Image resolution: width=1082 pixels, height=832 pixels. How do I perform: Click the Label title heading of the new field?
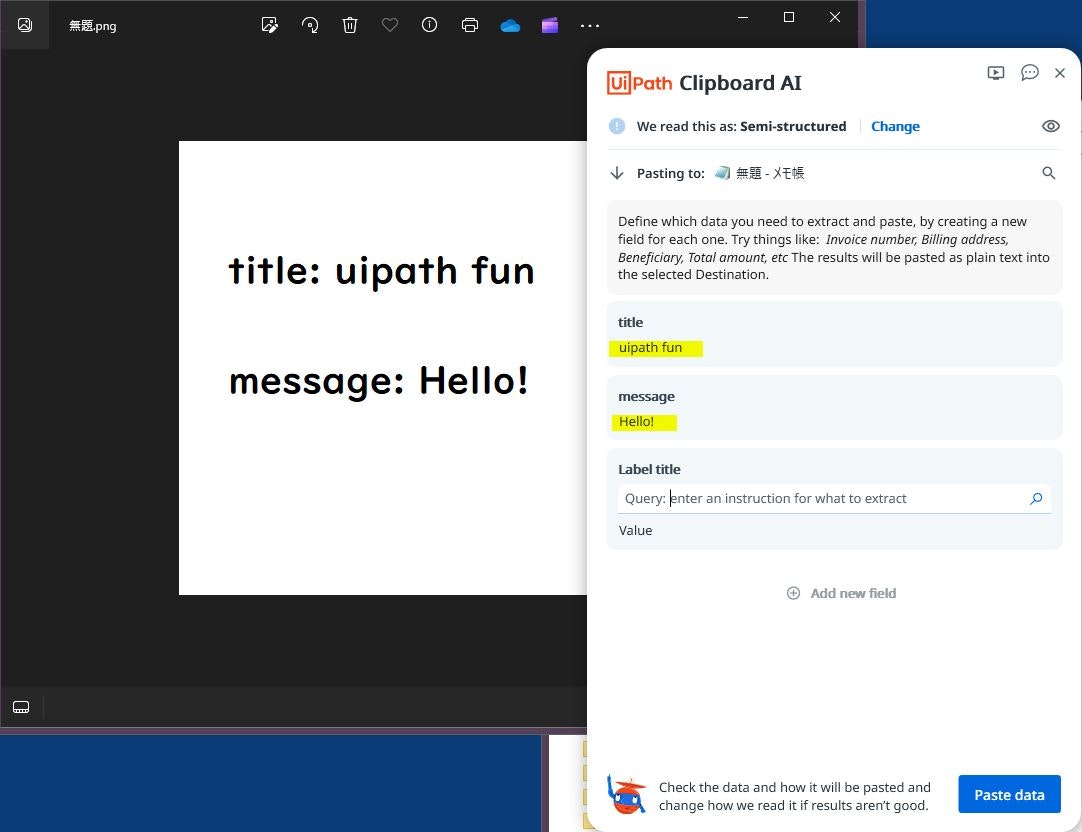click(649, 469)
